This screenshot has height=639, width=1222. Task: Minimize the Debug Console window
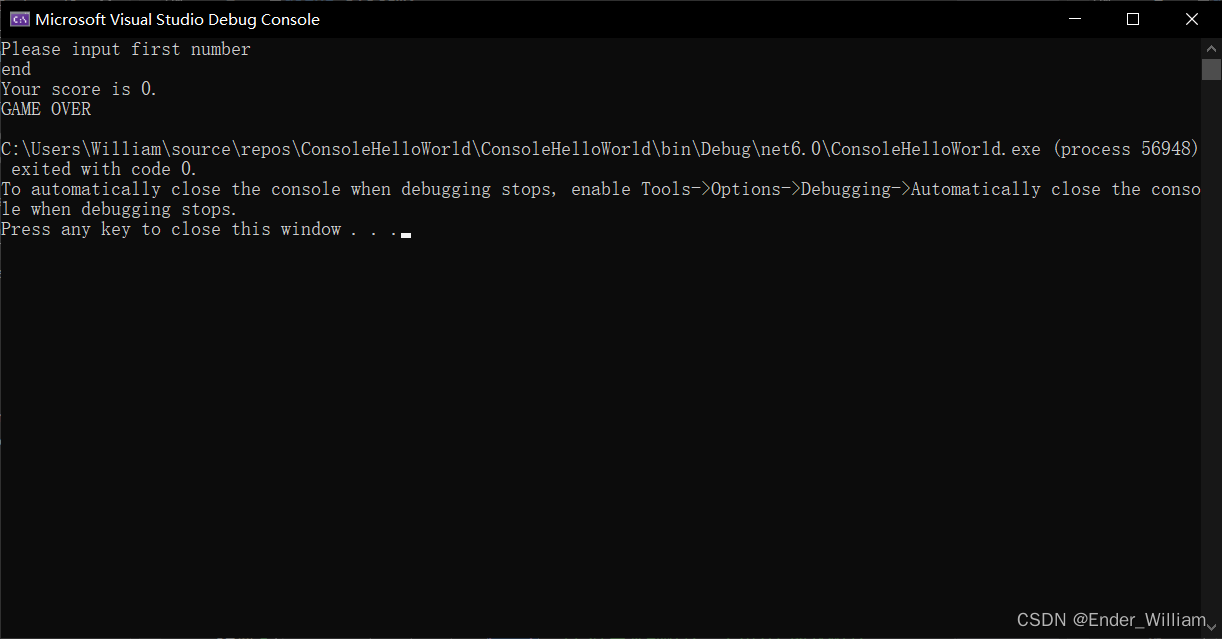[x=1075, y=19]
